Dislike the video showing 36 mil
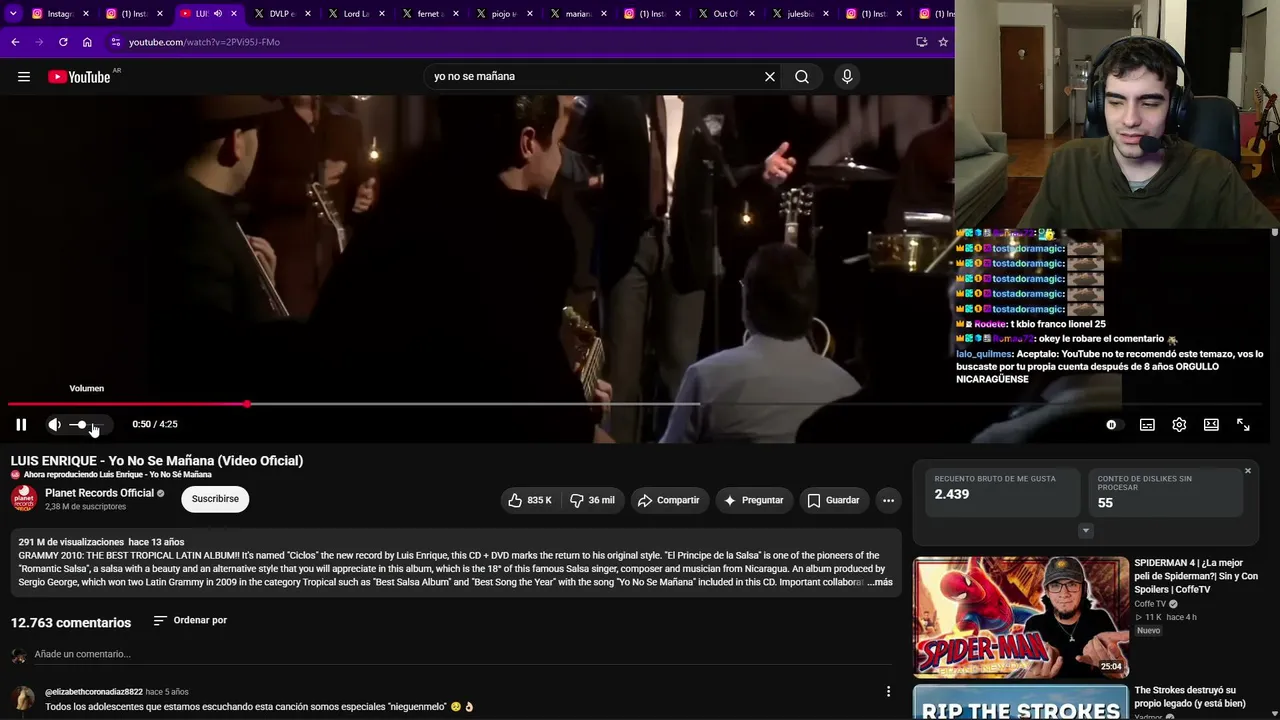The height and width of the screenshot is (720, 1280). click(x=592, y=500)
